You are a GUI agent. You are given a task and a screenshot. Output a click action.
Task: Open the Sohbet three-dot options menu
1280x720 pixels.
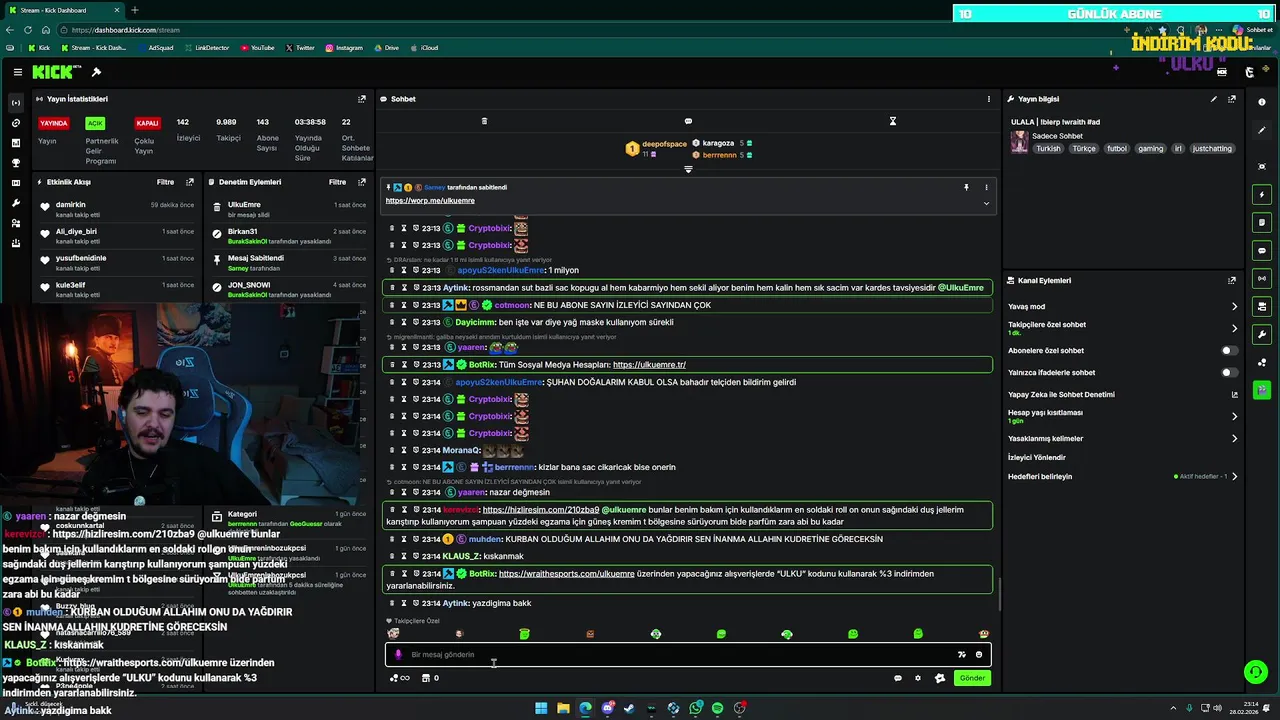coord(989,99)
